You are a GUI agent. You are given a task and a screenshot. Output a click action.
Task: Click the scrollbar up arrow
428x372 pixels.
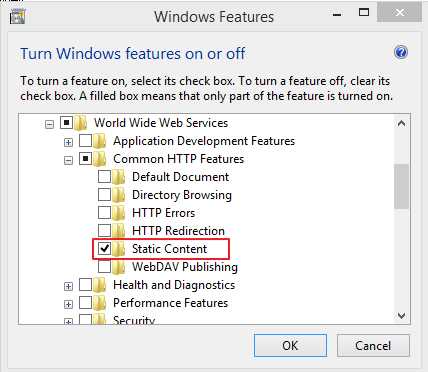tap(401, 124)
